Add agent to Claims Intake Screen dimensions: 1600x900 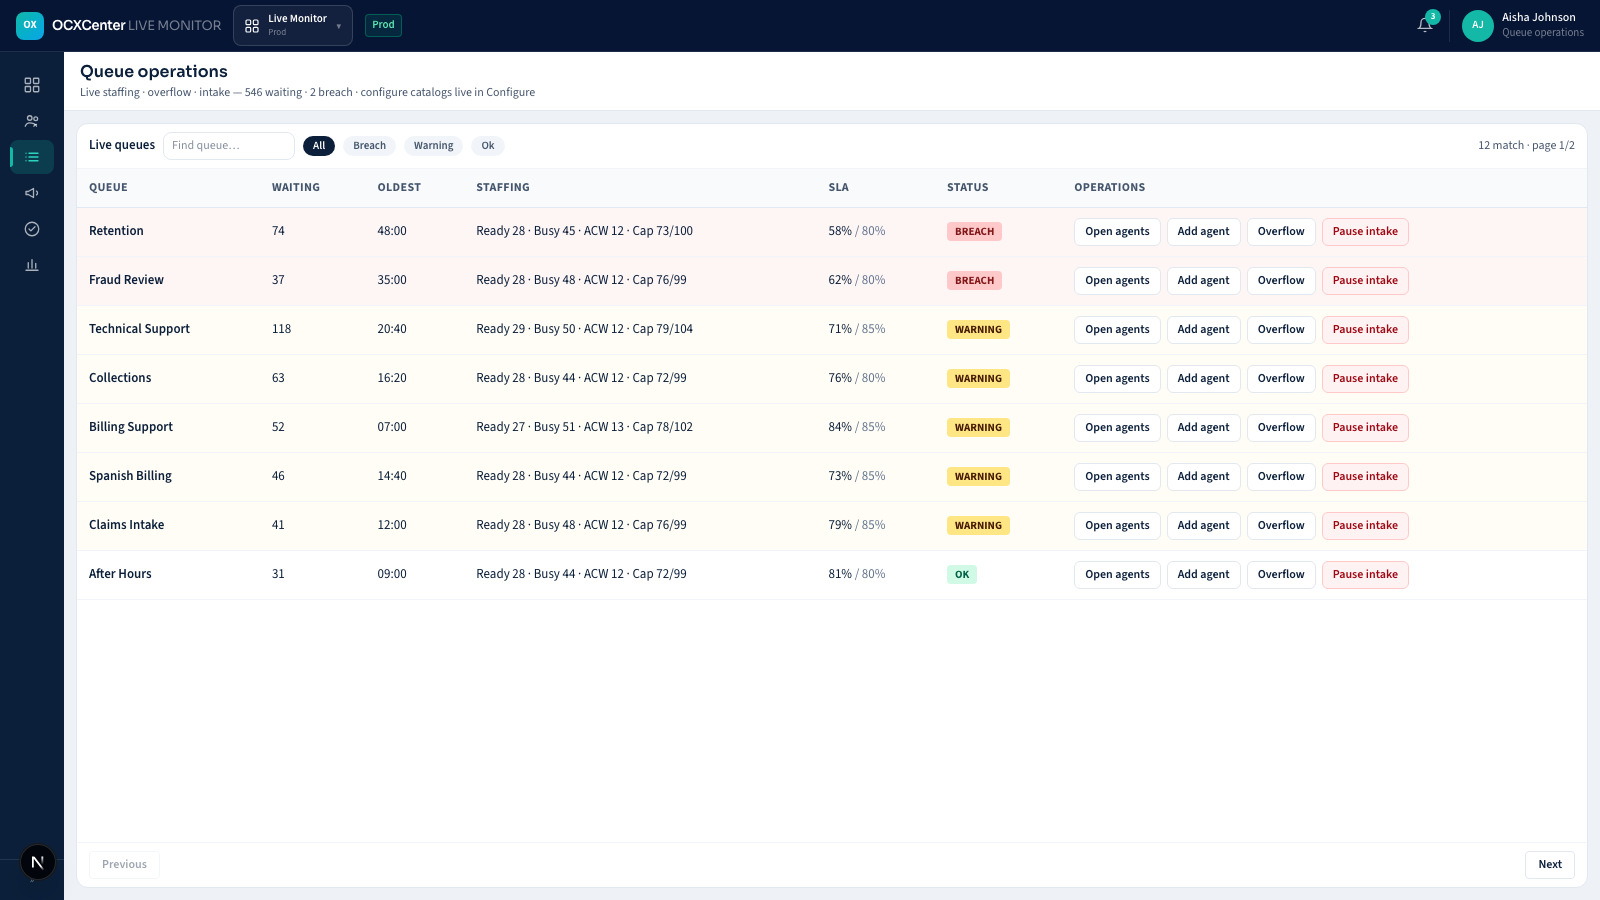tap(1203, 526)
